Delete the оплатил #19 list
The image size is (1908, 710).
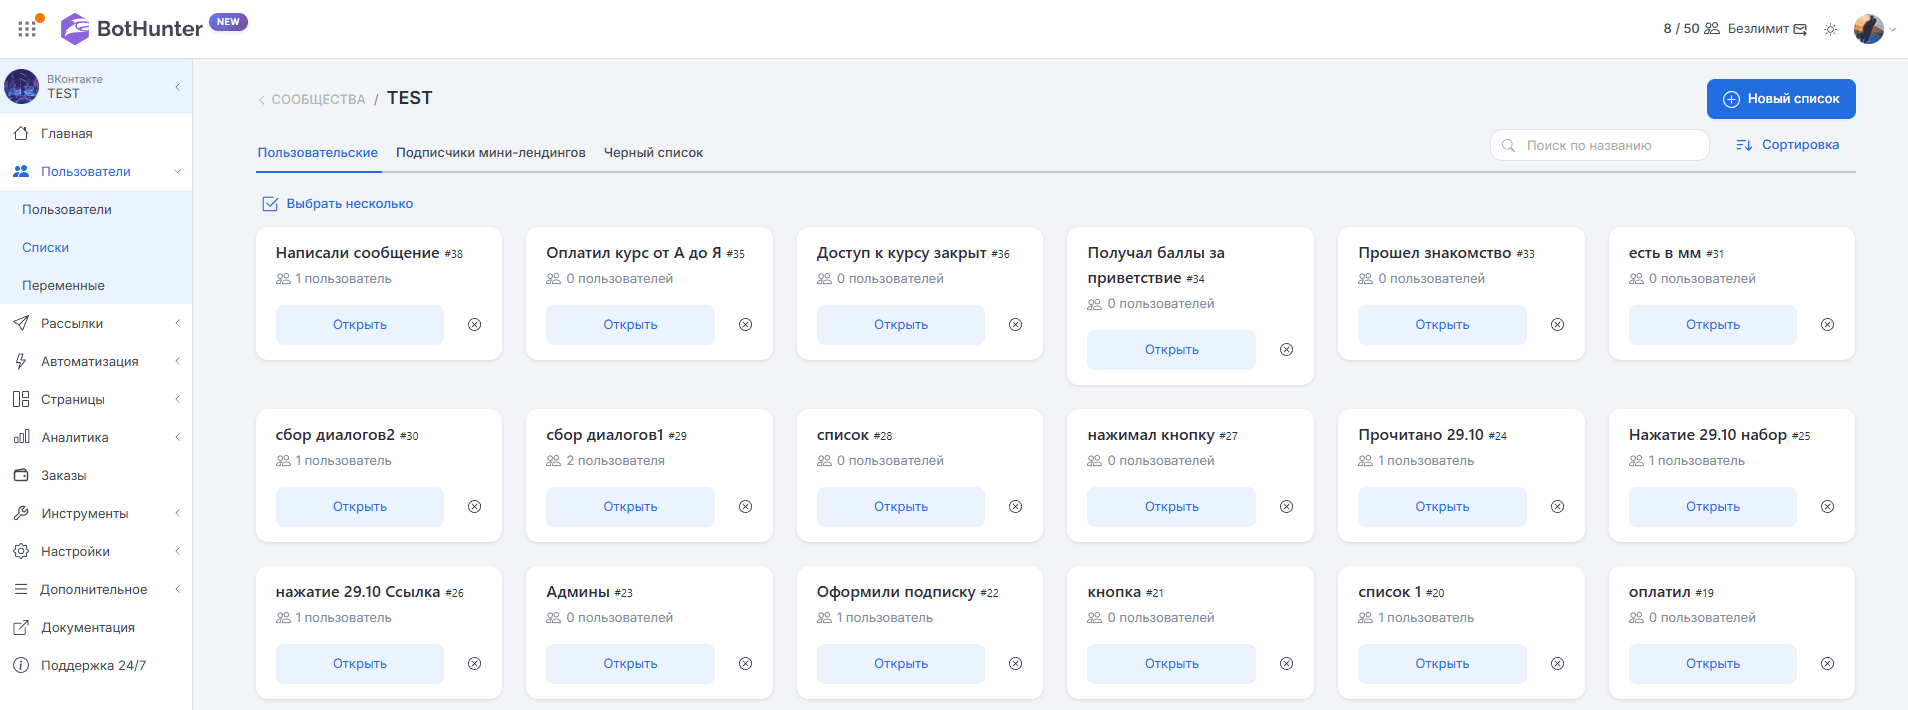tap(1827, 664)
